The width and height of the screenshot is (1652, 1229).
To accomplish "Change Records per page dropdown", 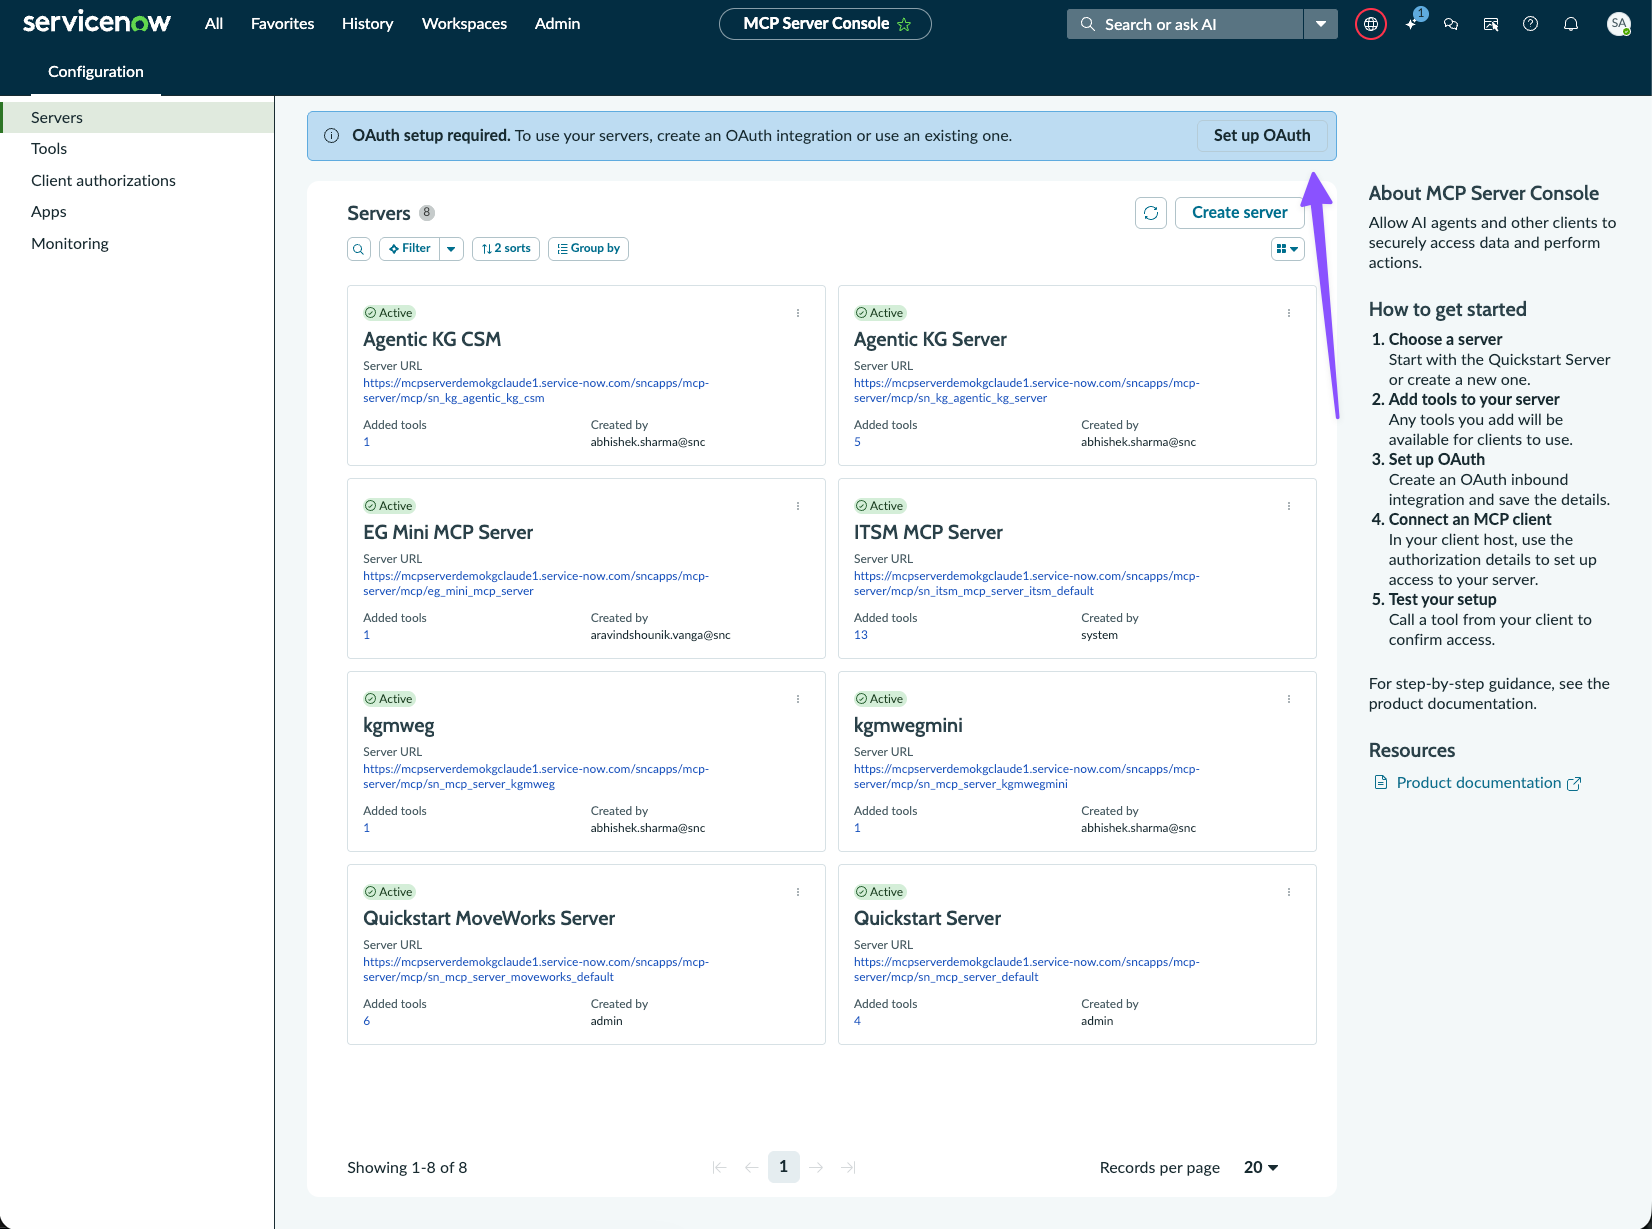I will coord(1261,1167).
